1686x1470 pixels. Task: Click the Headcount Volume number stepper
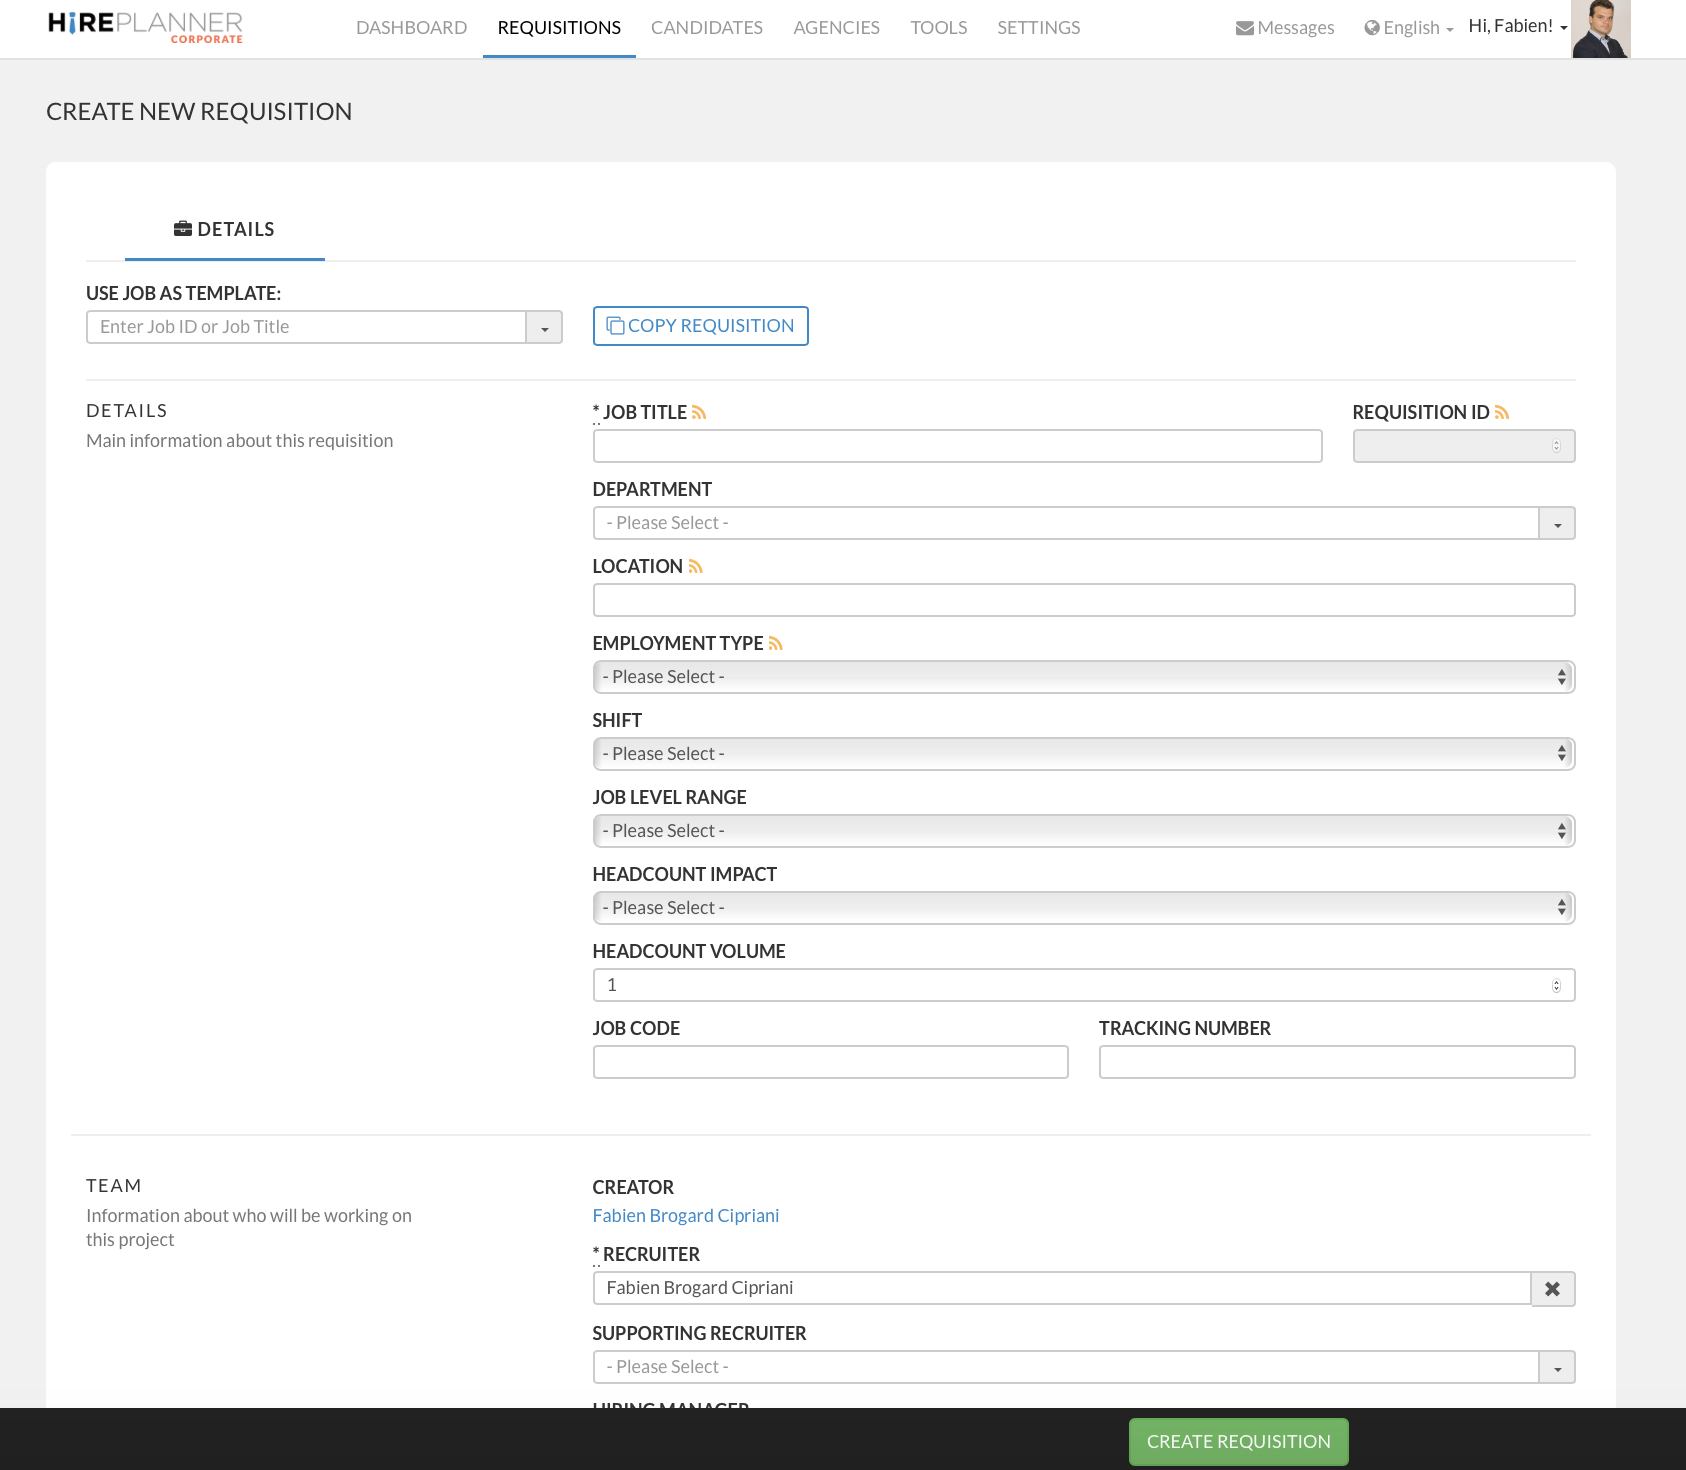point(1555,986)
